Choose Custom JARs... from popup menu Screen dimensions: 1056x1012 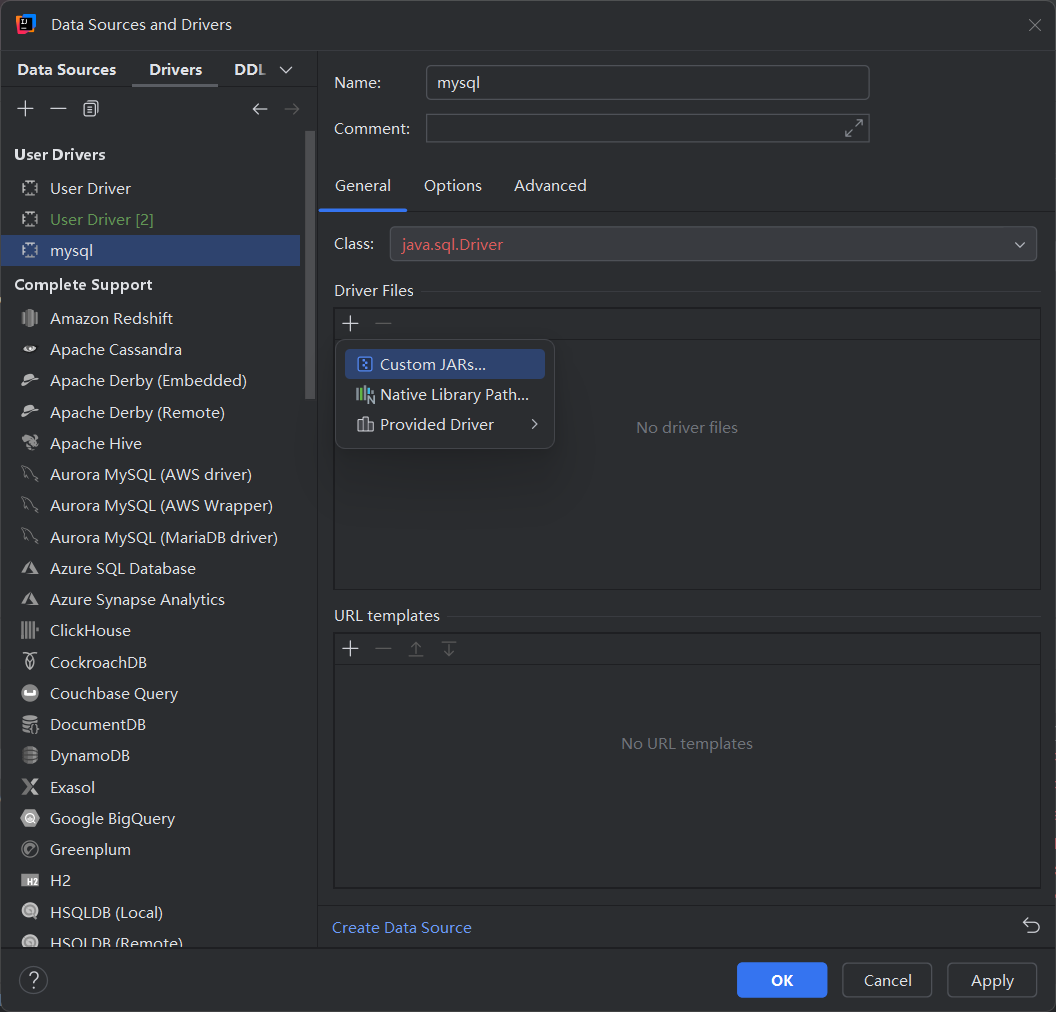444,364
